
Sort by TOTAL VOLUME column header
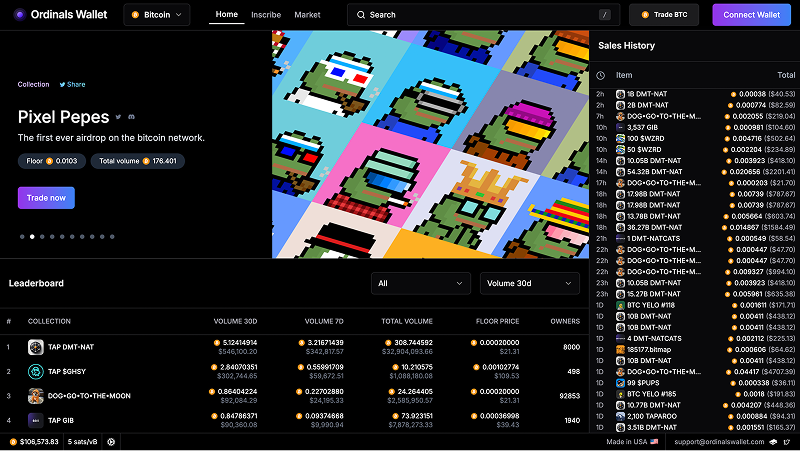(x=407, y=321)
